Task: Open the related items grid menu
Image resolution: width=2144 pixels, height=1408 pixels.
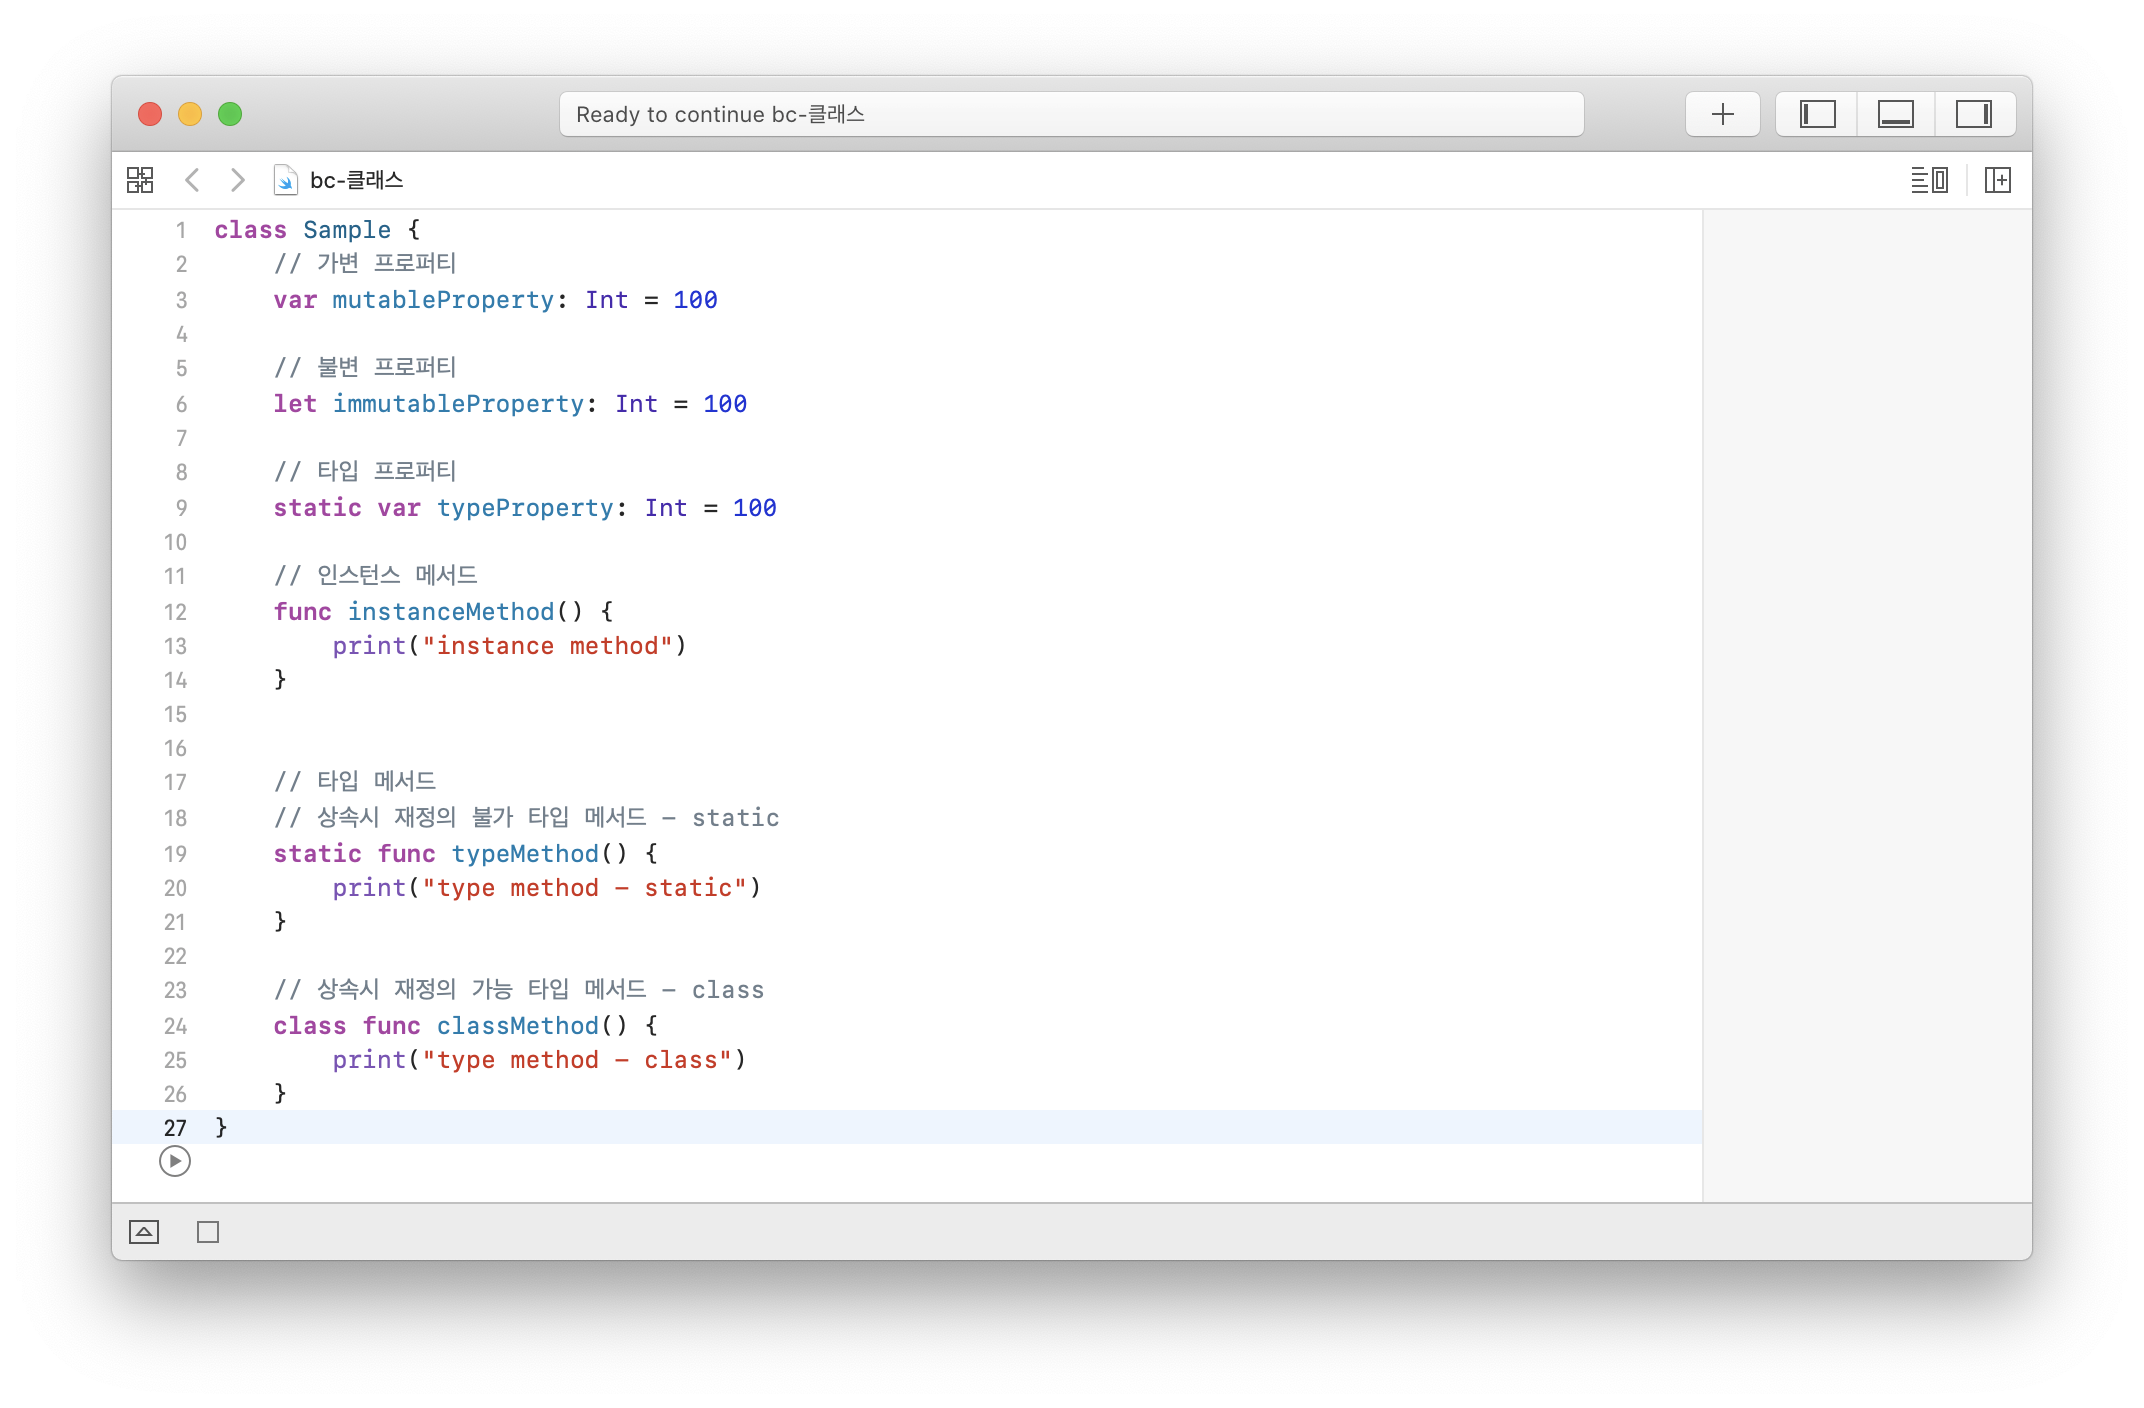Action: (x=140, y=180)
